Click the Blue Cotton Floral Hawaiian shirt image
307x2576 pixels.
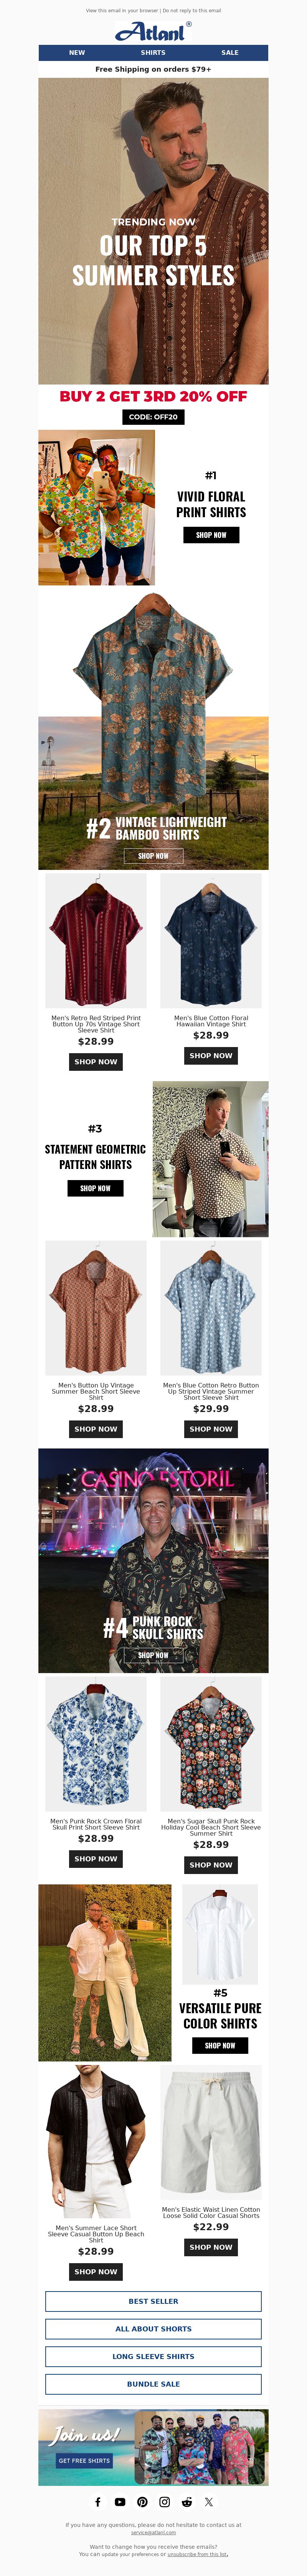point(211,941)
